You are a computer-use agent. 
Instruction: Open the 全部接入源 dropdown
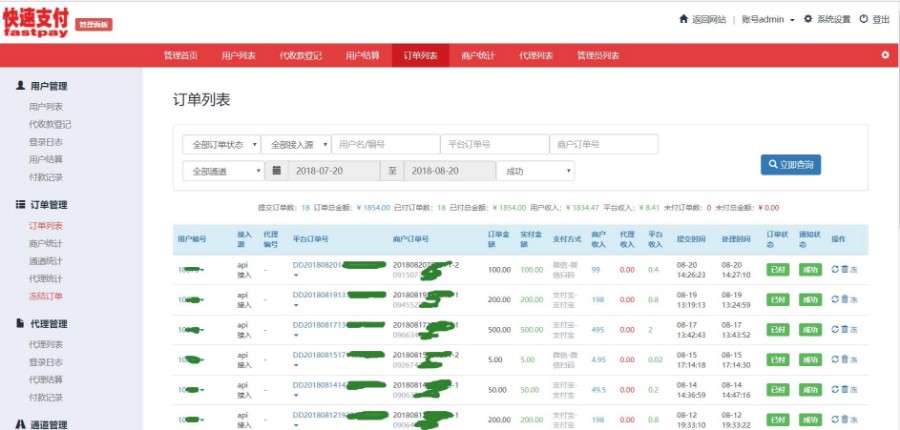point(294,145)
